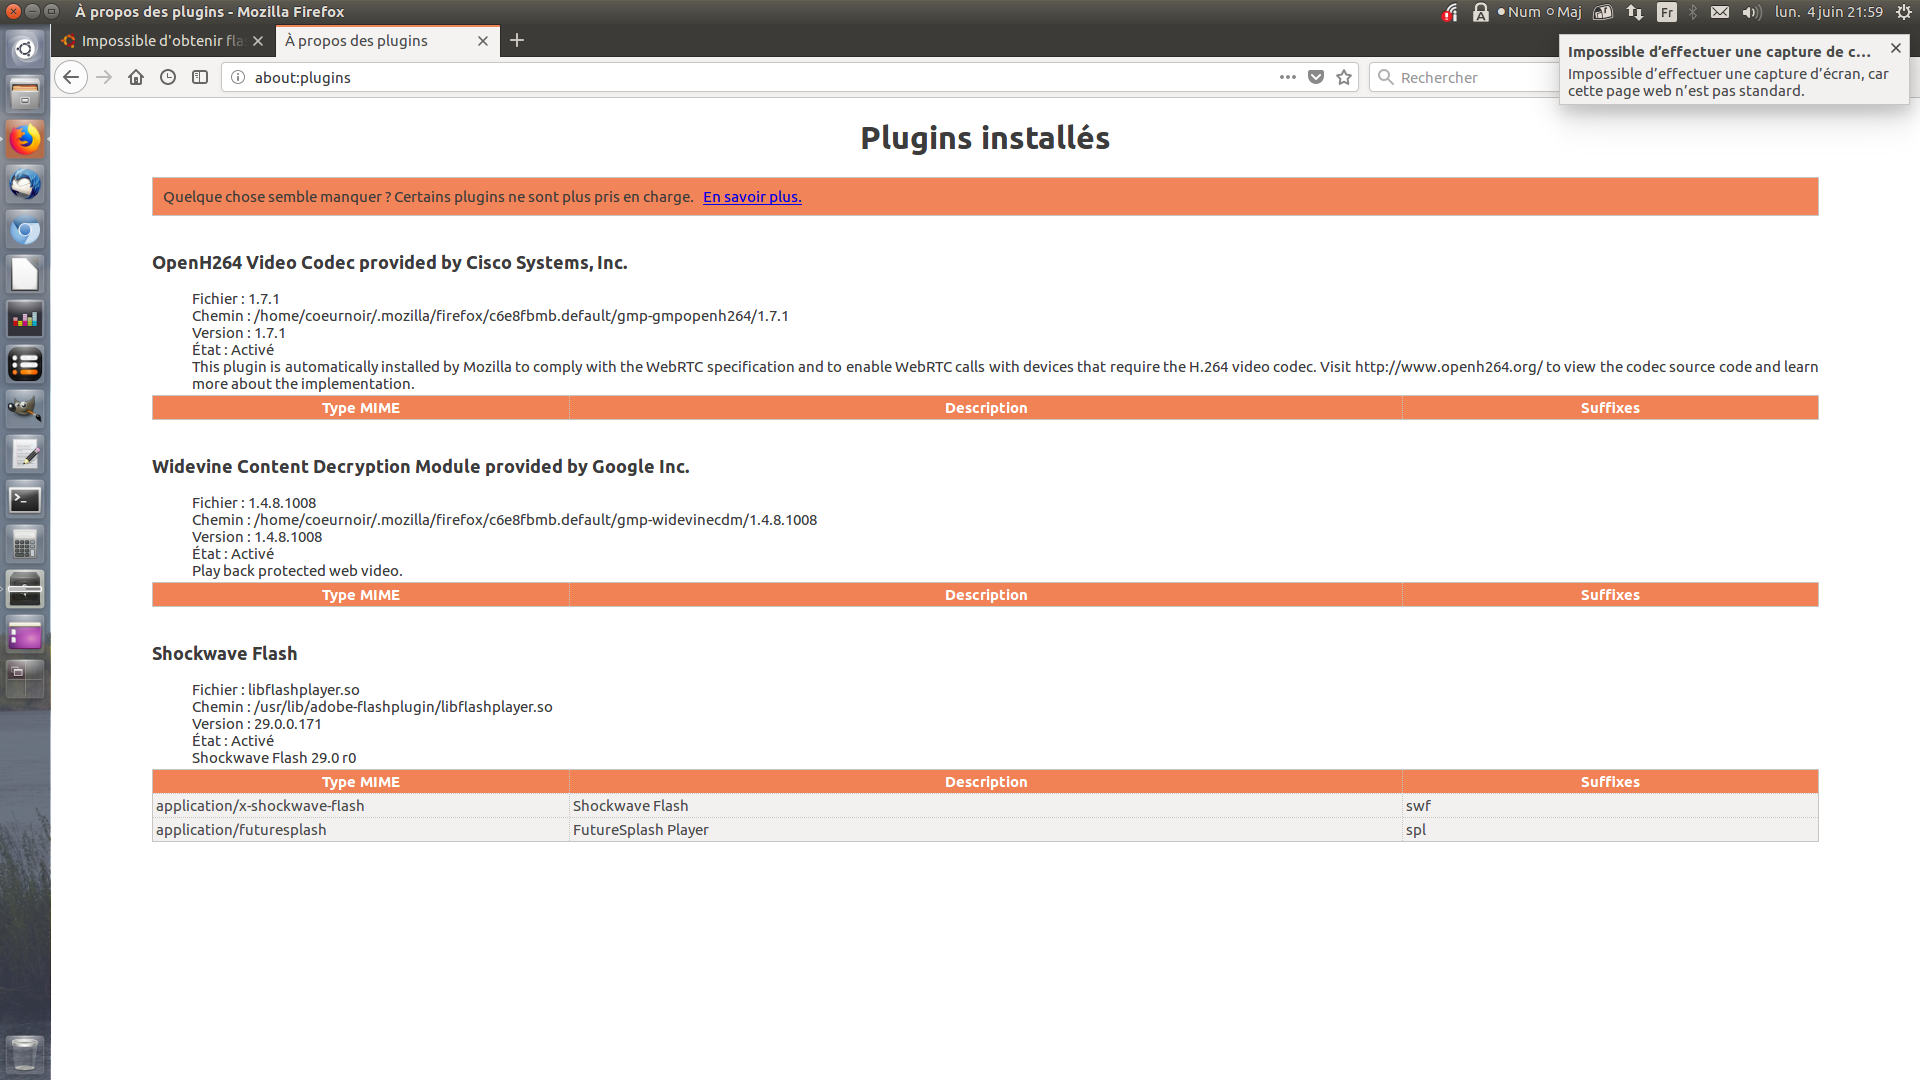This screenshot has width=1920, height=1080.
Task: Open the blank document icon in launcher
Action: point(25,274)
